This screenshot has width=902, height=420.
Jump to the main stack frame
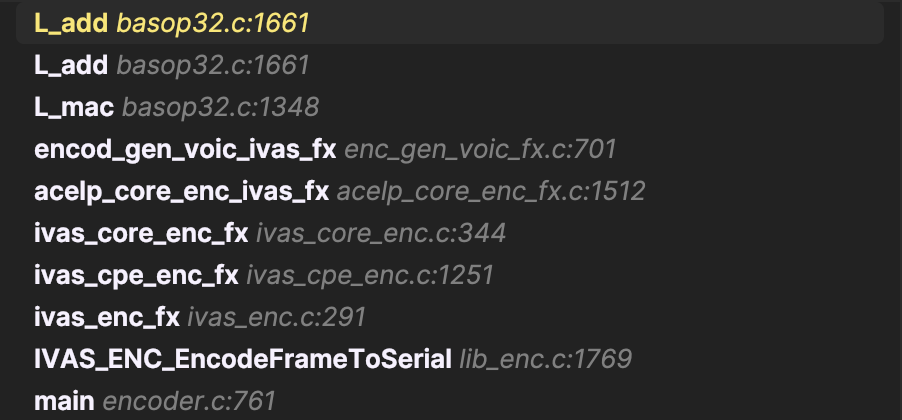64,402
